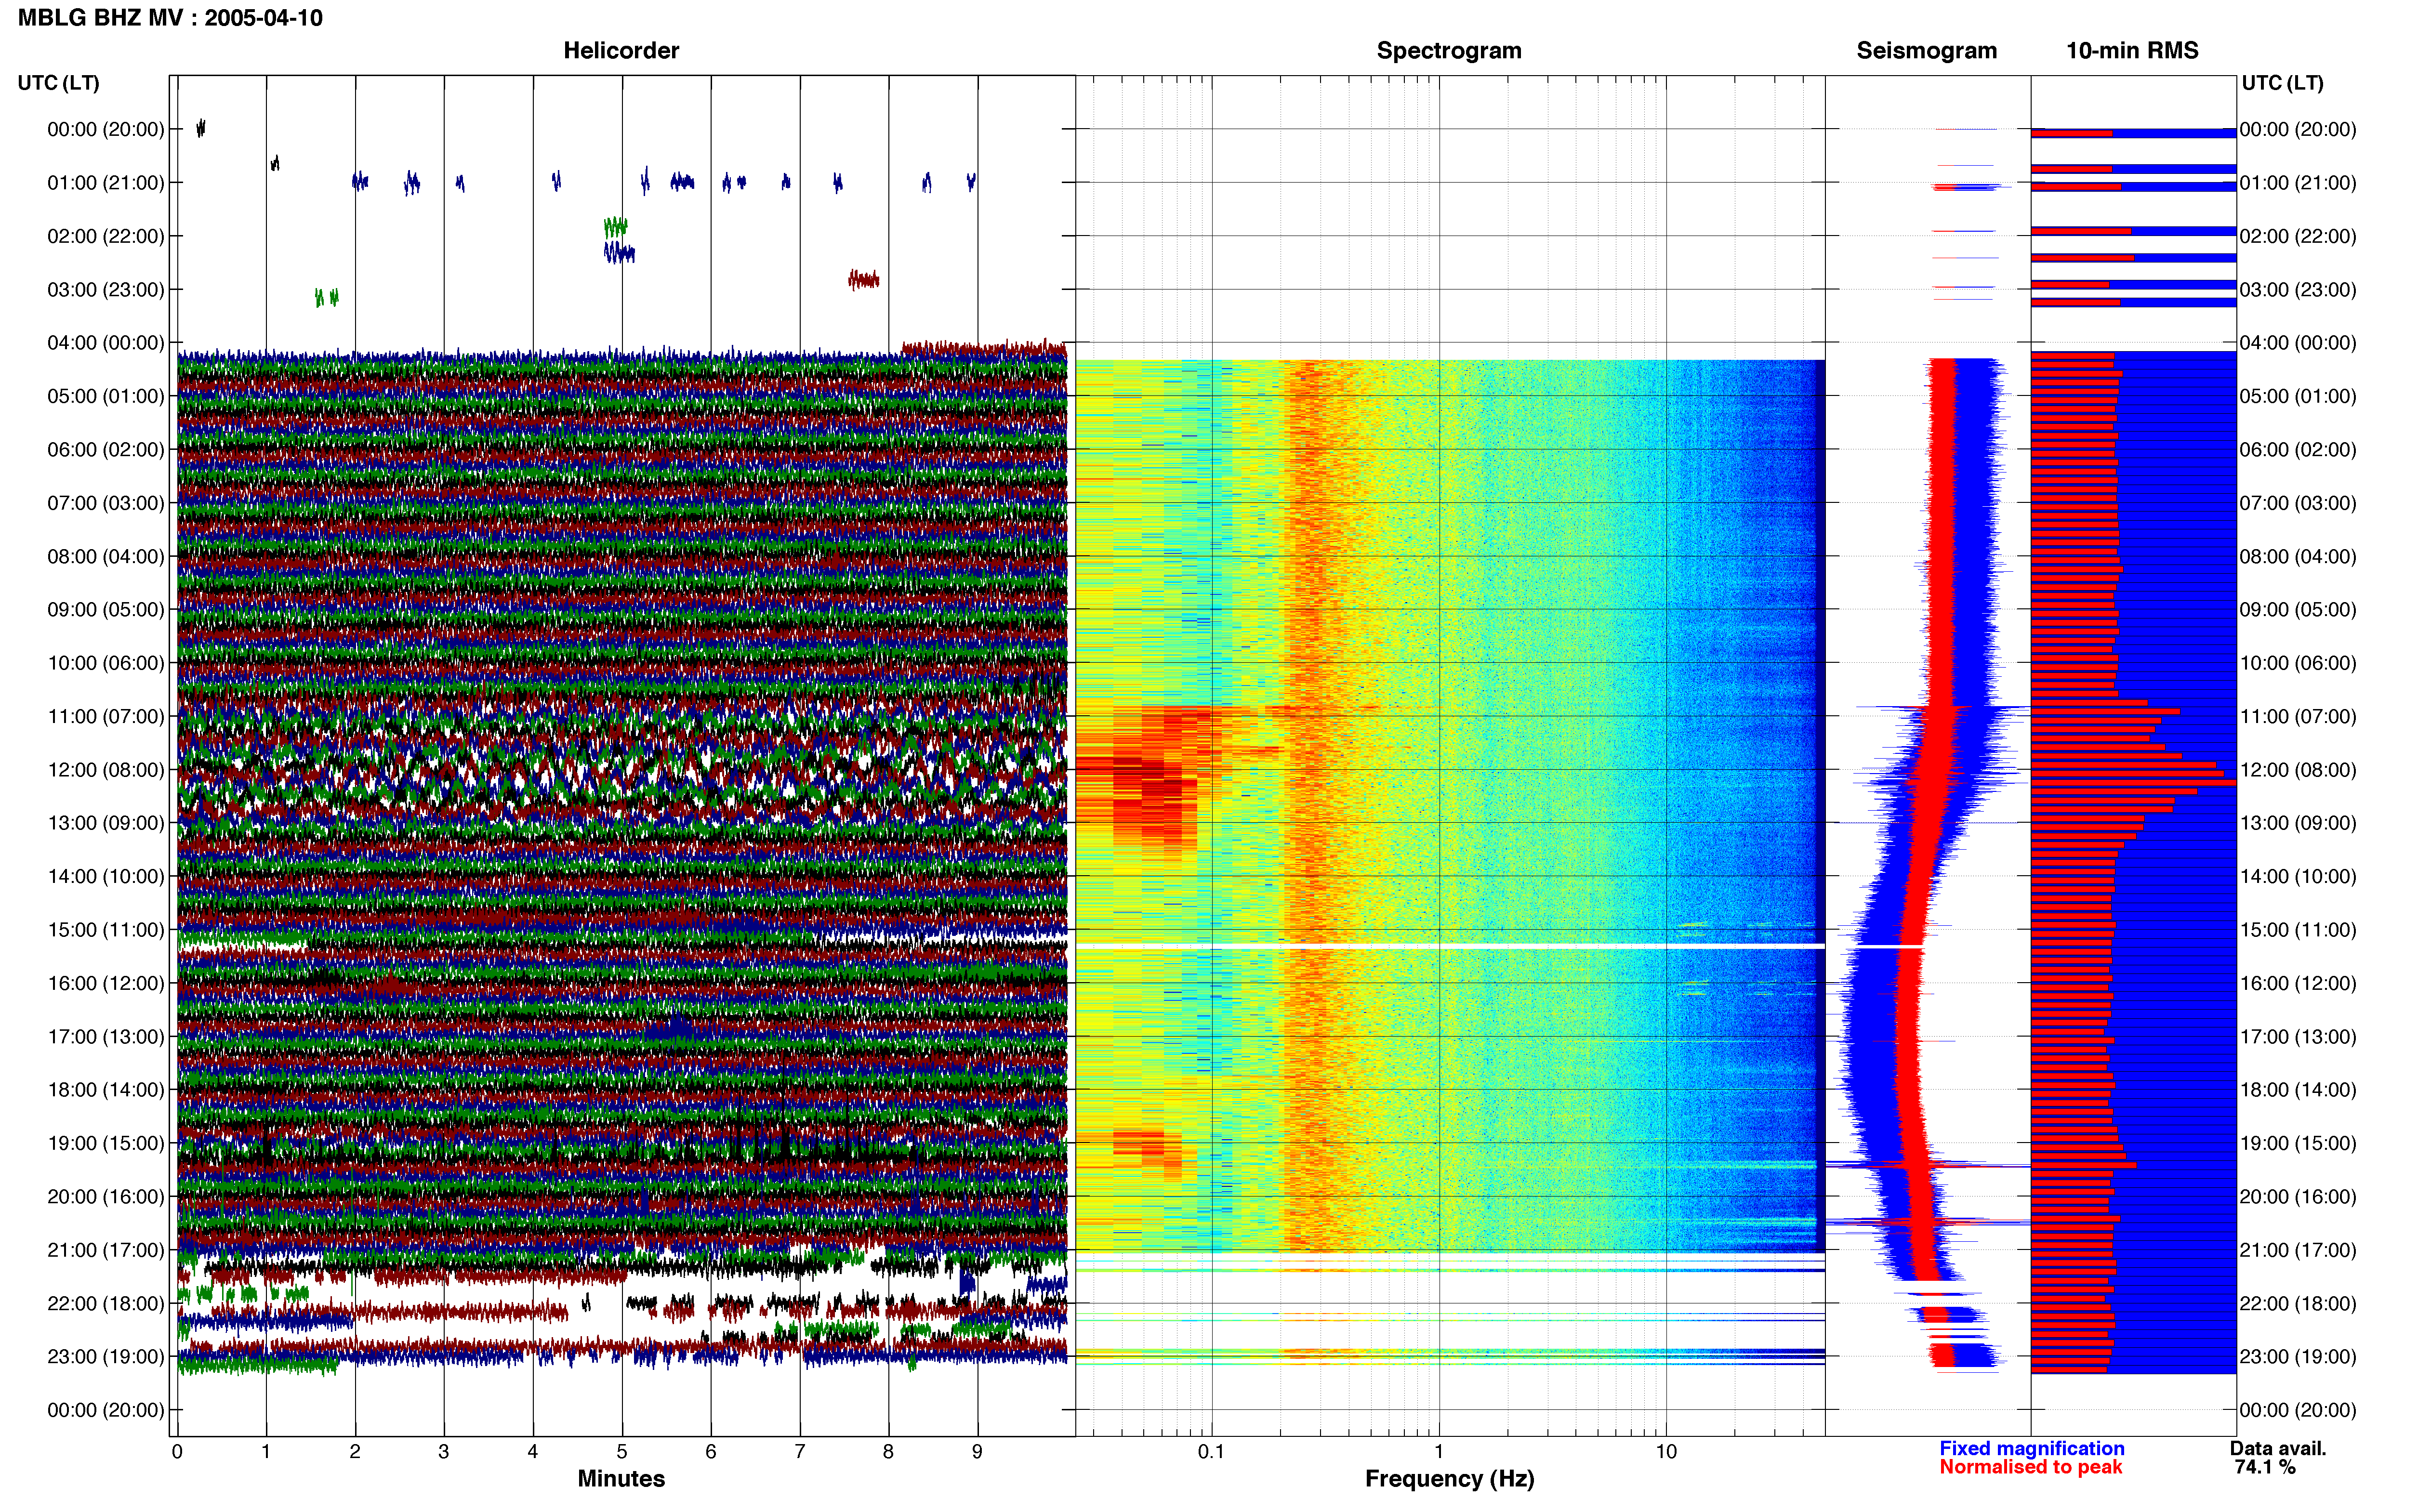Click the red "Normalised to peak" legend text
The width and height of the screenshot is (2418, 1512).
click(2030, 1467)
